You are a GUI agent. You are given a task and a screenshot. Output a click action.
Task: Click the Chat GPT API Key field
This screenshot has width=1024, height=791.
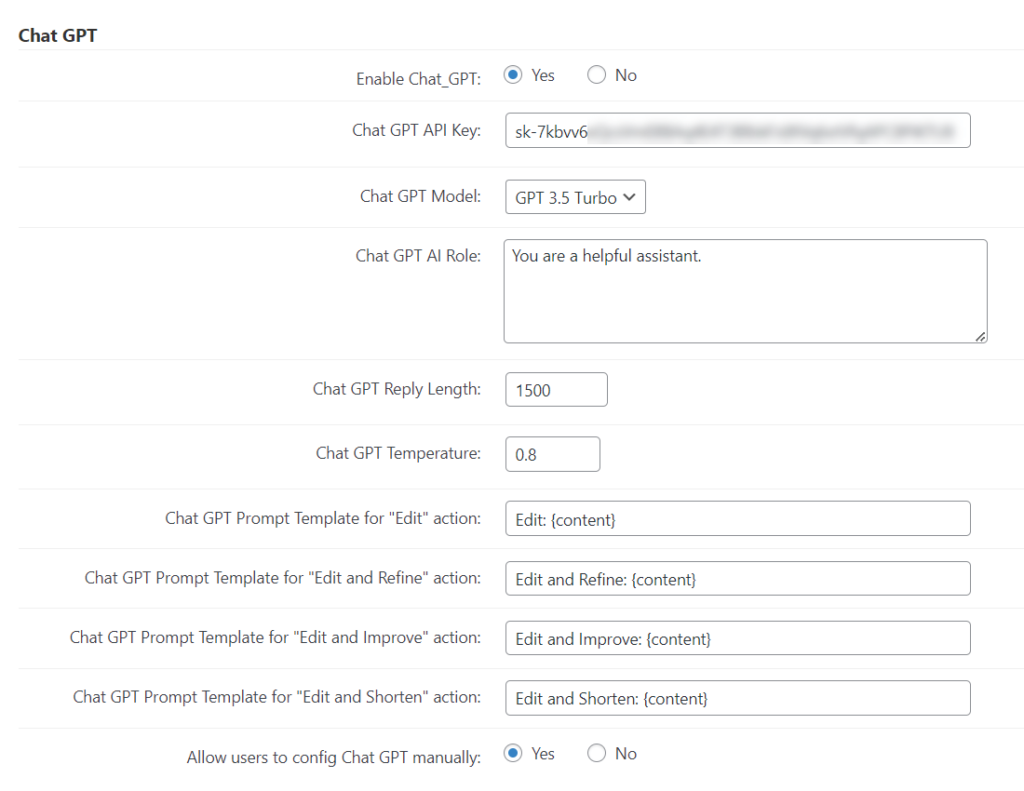tap(737, 130)
